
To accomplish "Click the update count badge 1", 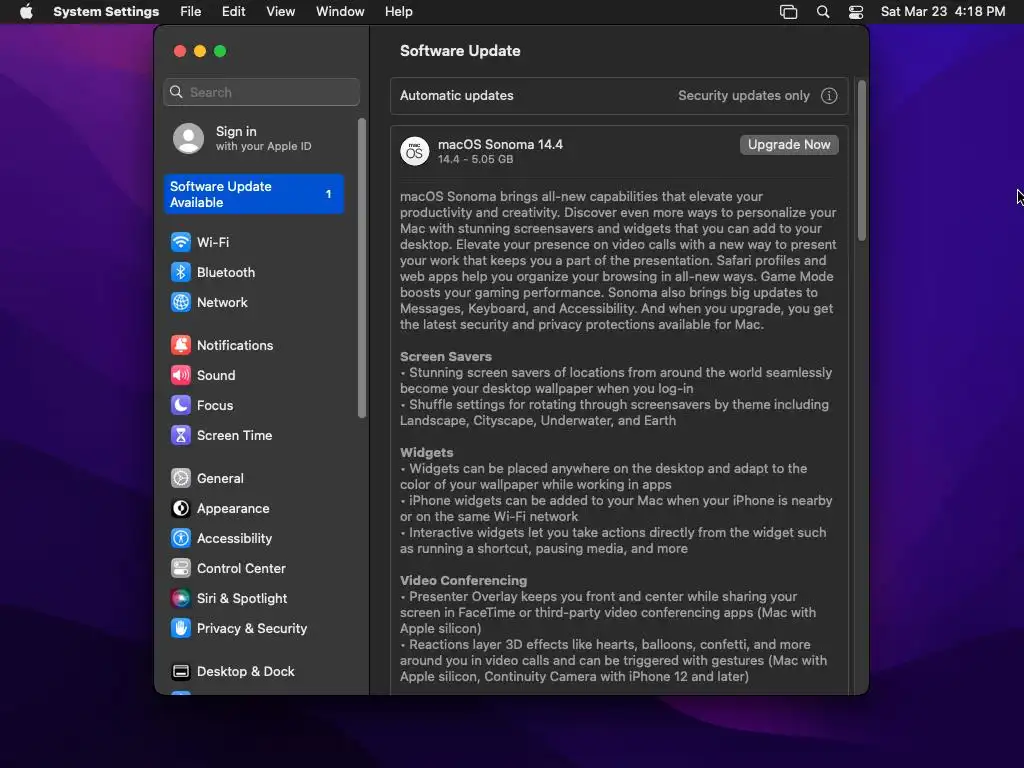I will [328, 194].
